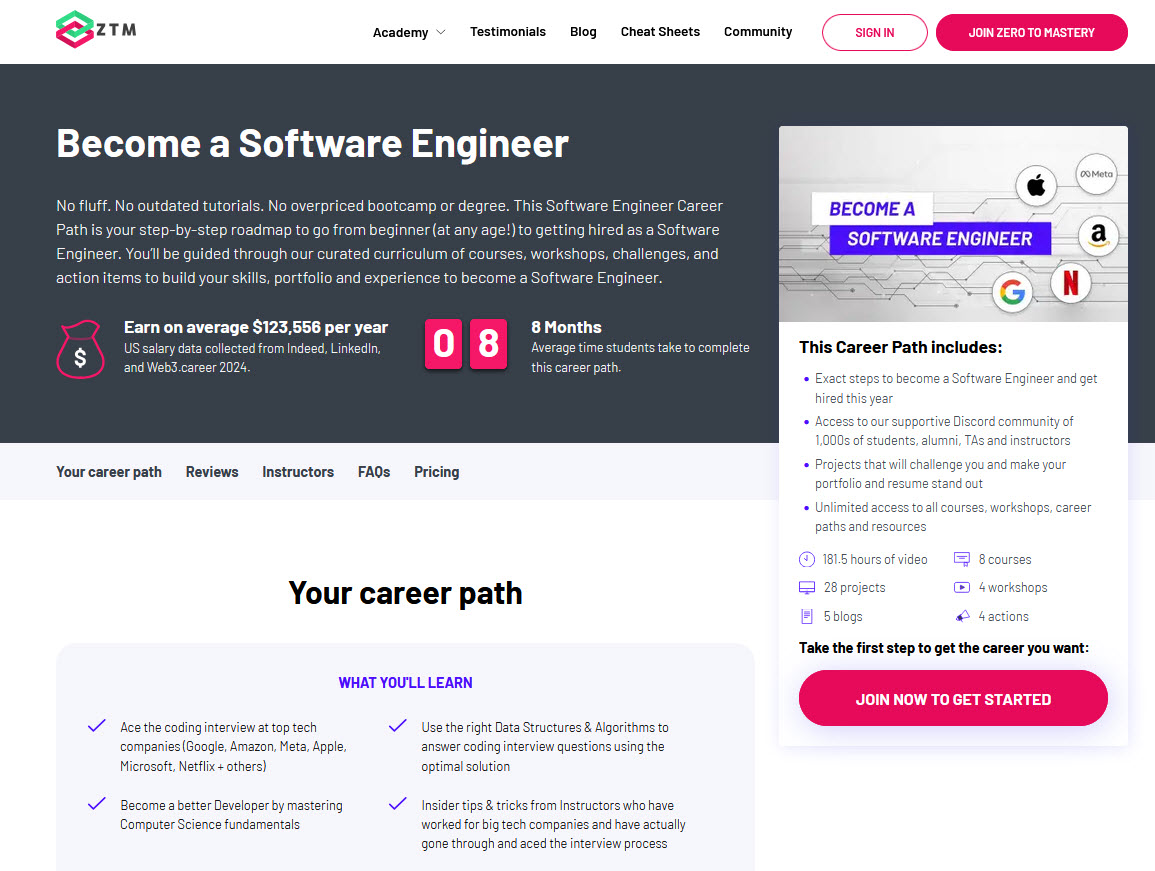Click the Your career path heading
1155x871 pixels.
405,593
